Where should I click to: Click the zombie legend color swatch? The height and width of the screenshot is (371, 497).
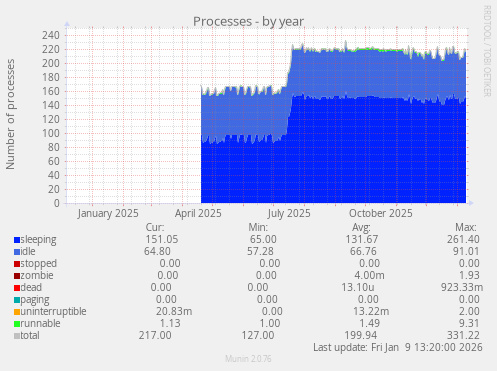[17, 276]
